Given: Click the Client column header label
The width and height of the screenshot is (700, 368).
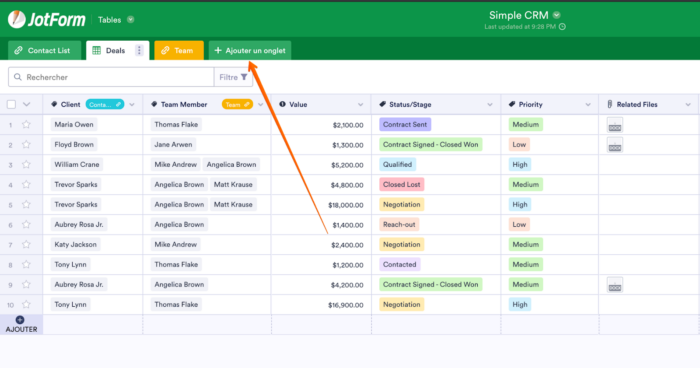Looking at the screenshot, I should click(x=71, y=105).
